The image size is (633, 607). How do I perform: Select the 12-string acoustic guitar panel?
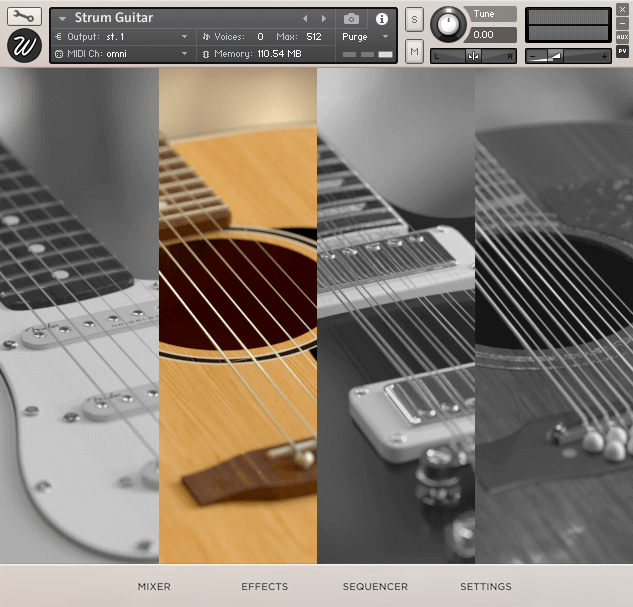(554, 315)
